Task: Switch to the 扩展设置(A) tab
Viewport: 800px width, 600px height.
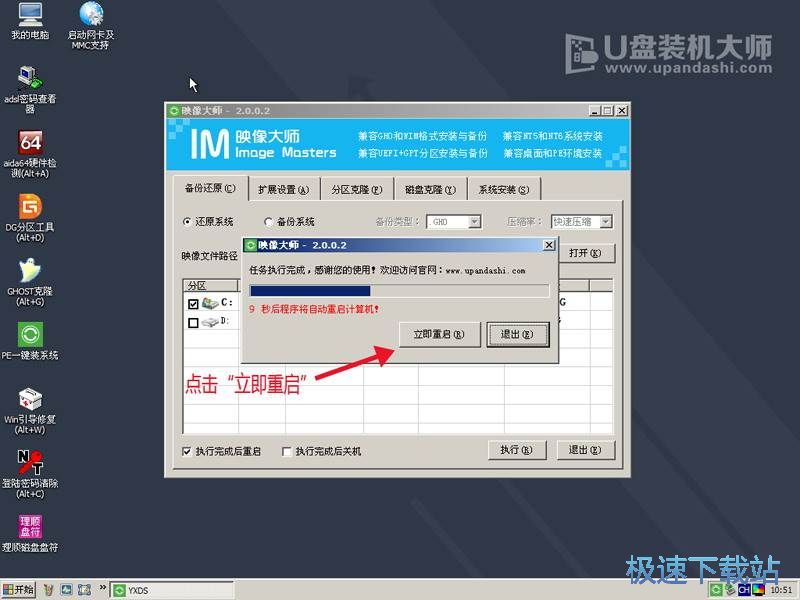Action: 284,190
